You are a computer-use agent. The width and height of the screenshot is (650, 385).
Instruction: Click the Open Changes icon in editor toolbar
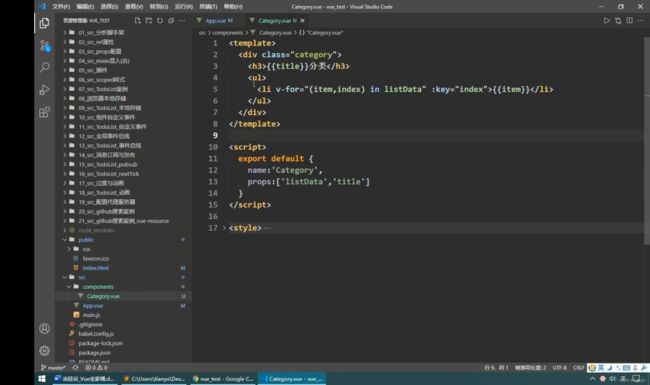pos(618,20)
